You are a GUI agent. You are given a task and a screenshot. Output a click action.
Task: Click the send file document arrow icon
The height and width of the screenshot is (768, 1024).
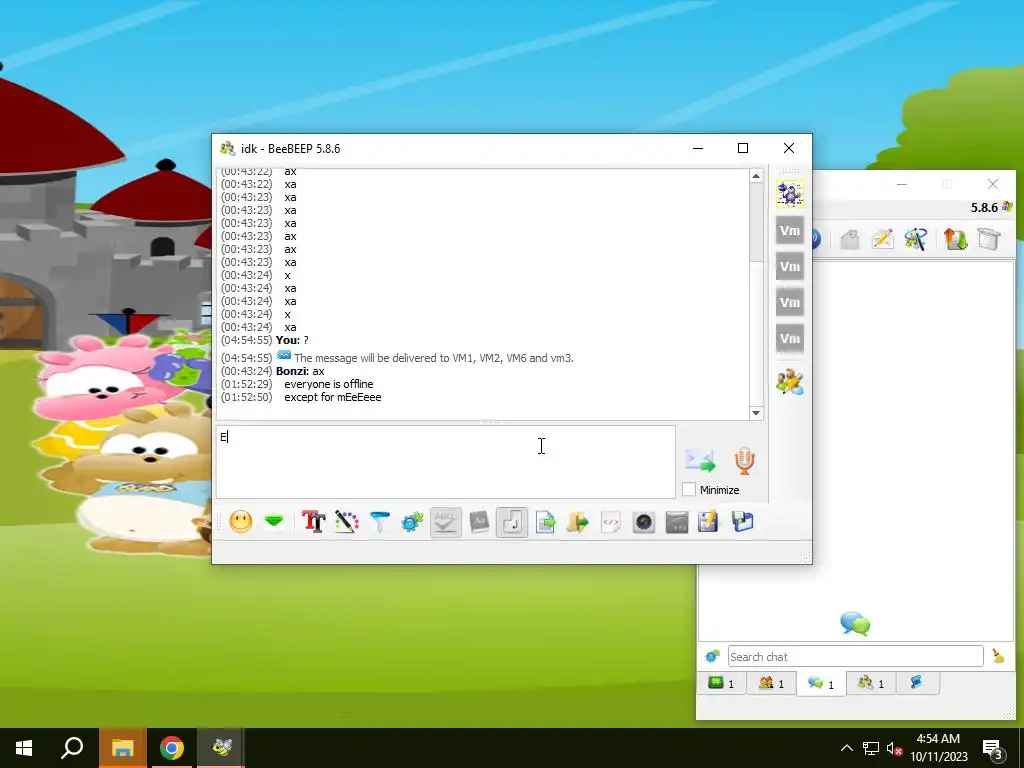[x=545, y=522]
